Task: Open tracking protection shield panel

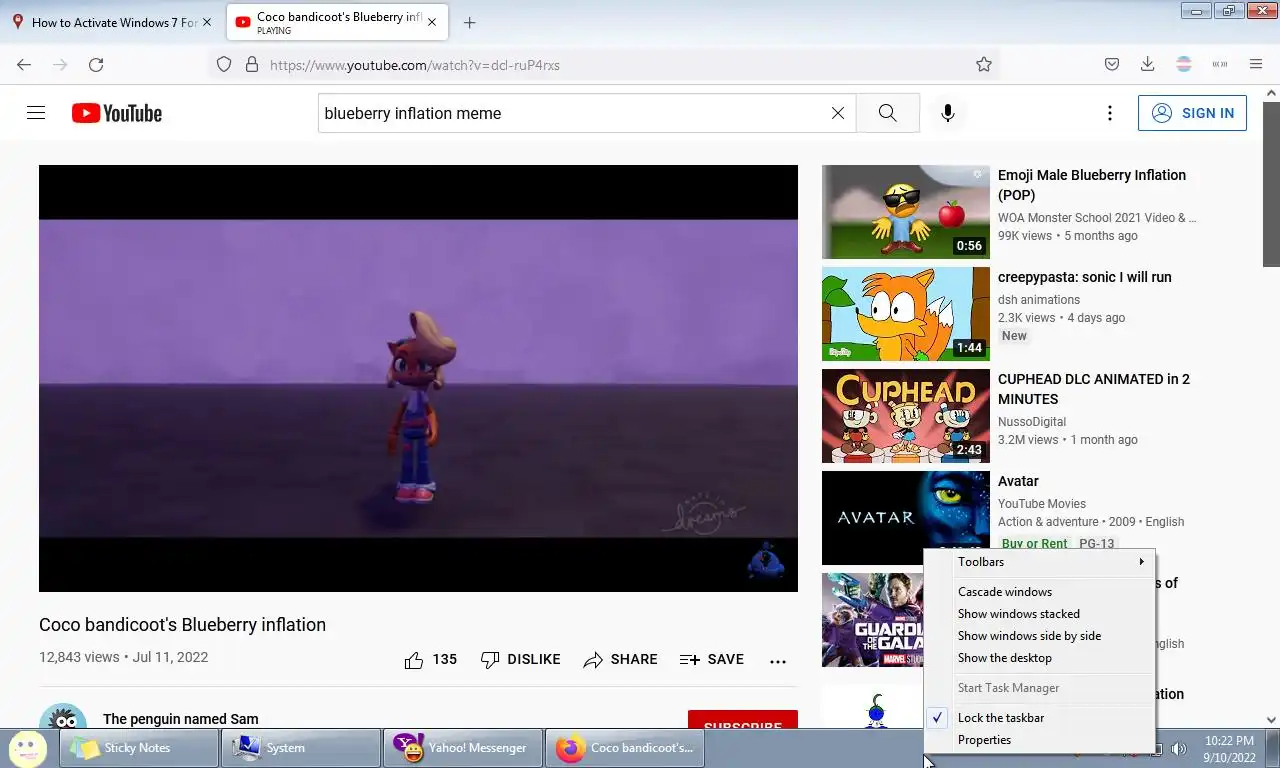Action: coord(224,64)
